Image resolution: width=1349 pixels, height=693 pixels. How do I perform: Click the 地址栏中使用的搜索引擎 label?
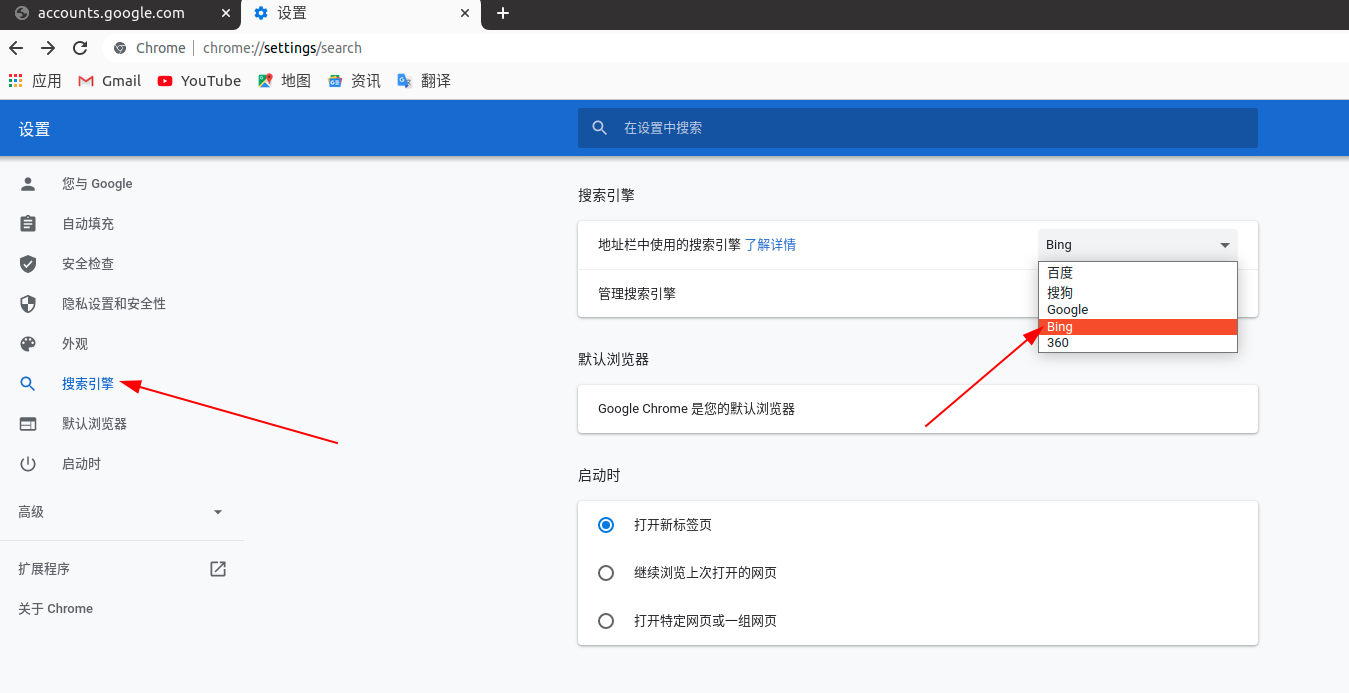(669, 245)
